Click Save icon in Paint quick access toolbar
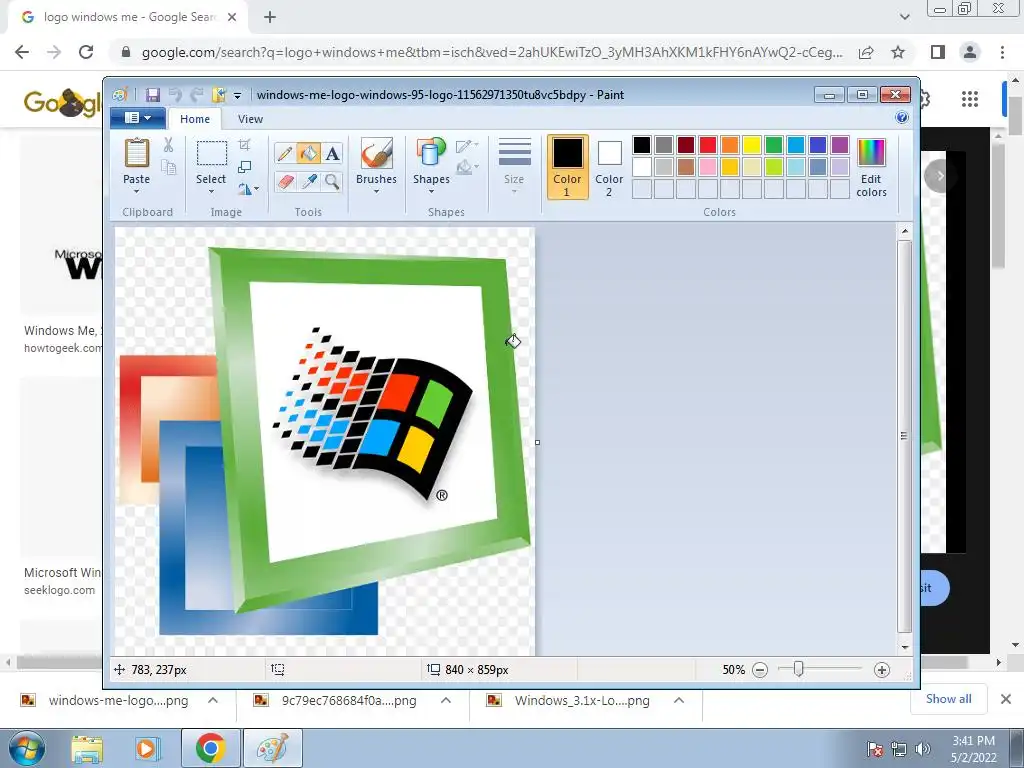 152,95
